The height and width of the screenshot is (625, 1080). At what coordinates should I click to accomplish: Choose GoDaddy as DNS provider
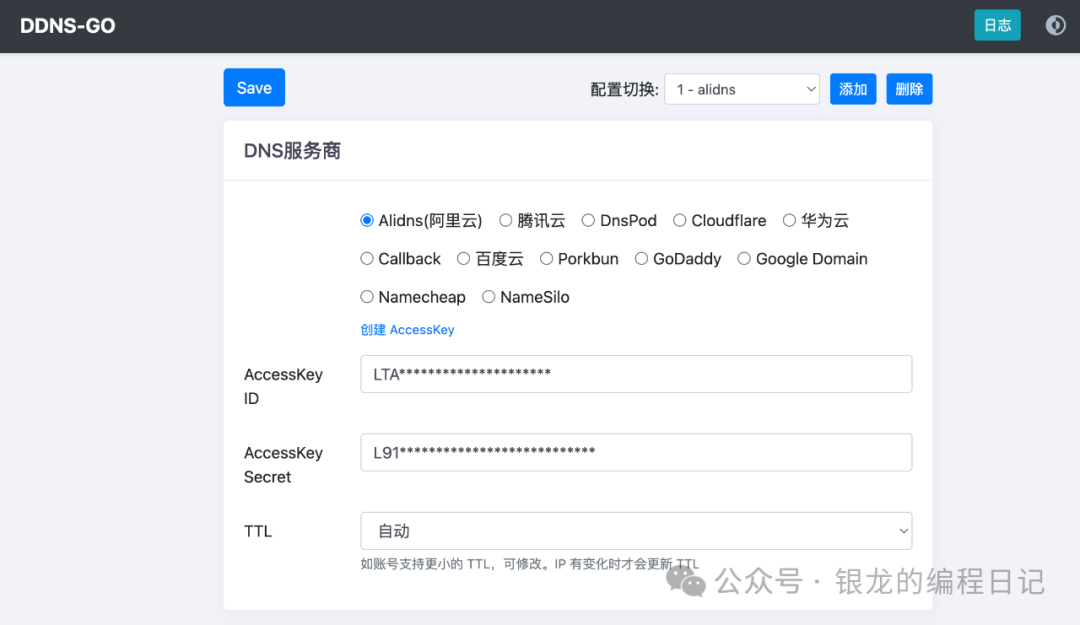coord(642,258)
